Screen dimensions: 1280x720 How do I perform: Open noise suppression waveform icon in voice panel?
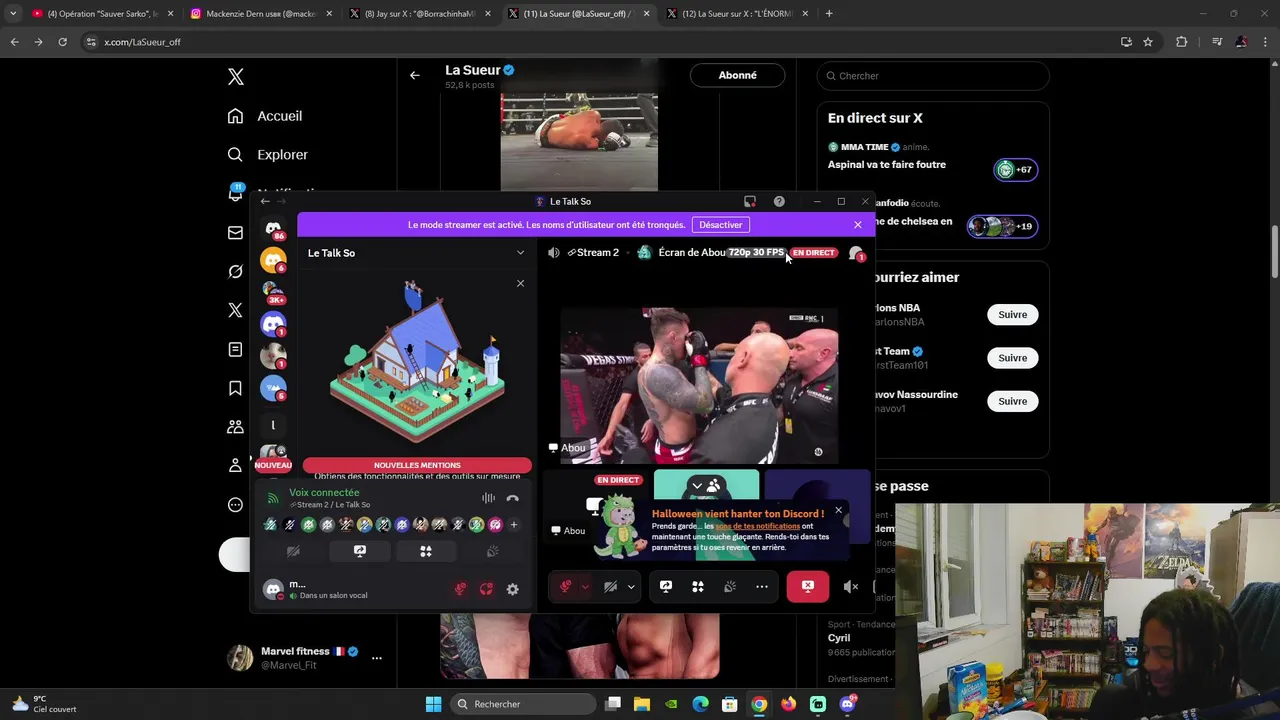click(x=488, y=498)
